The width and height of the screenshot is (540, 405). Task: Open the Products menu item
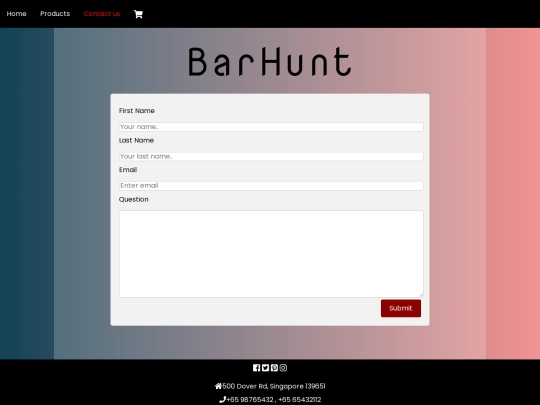[x=55, y=14]
